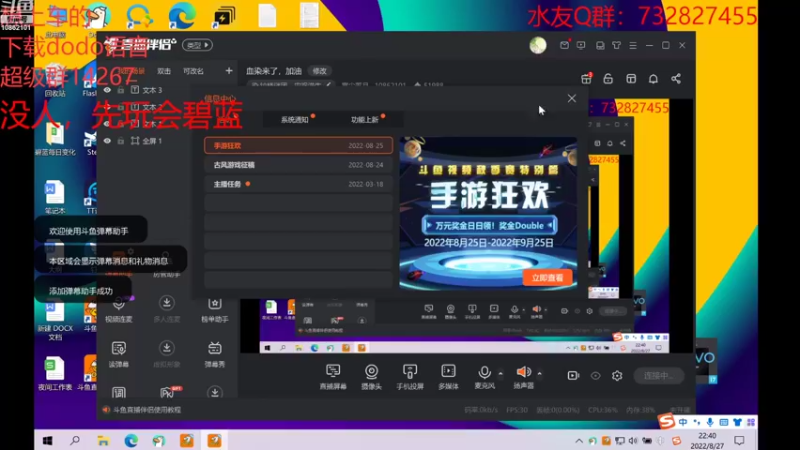Select the 主播任务 message entry
Image resolution: width=800 pixels, height=450 pixels.
click(298, 184)
